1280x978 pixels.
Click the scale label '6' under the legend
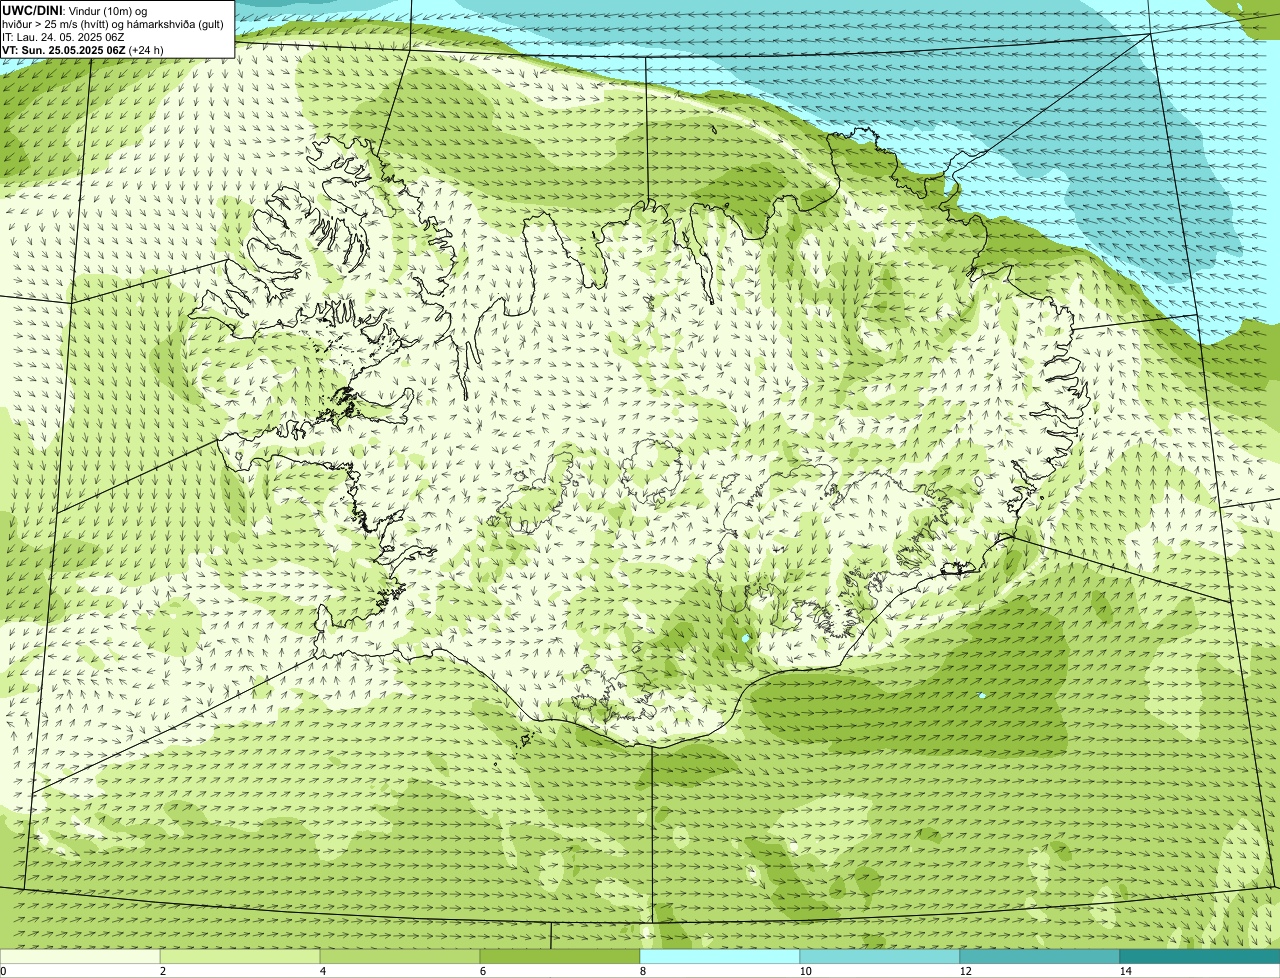(482, 971)
